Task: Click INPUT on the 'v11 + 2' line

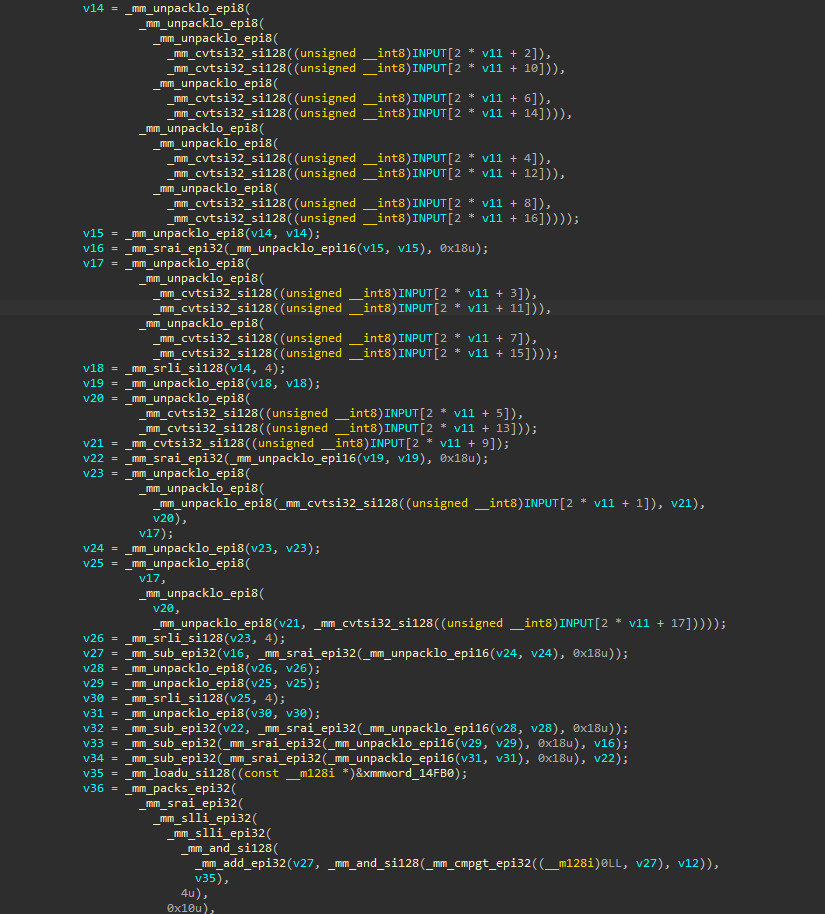Action: 429,53
